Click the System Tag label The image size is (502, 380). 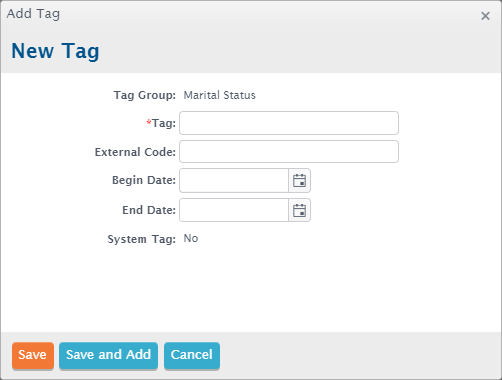click(141, 239)
